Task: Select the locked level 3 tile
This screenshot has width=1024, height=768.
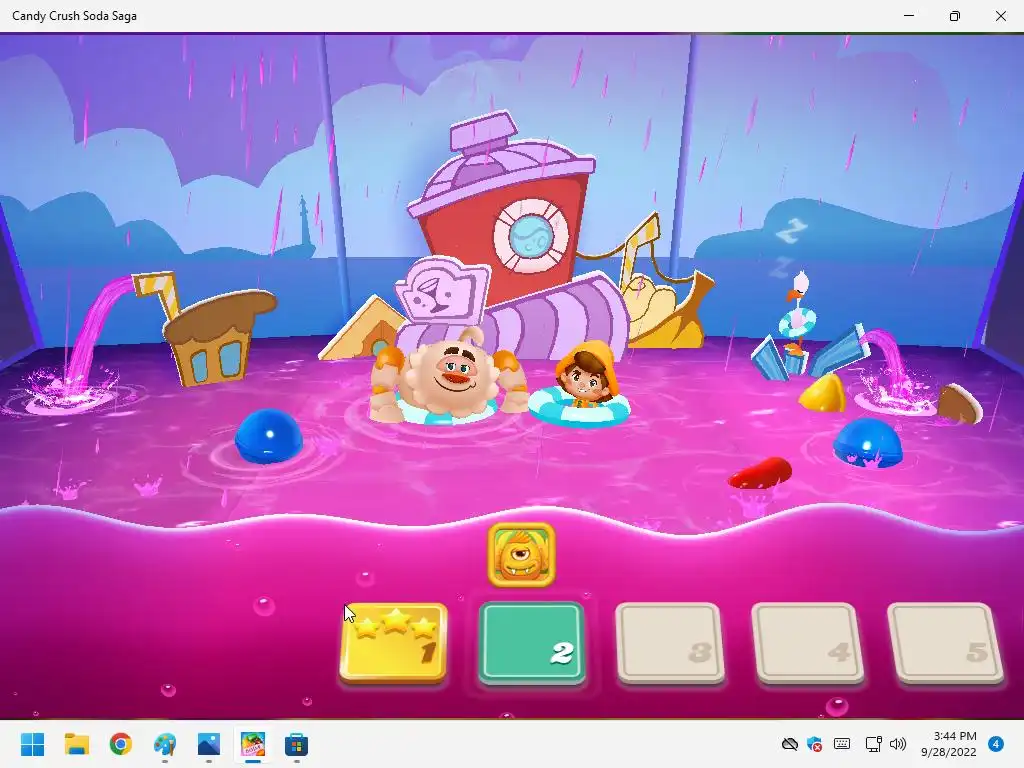Action: pyautogui.click(x=670, y=643)
